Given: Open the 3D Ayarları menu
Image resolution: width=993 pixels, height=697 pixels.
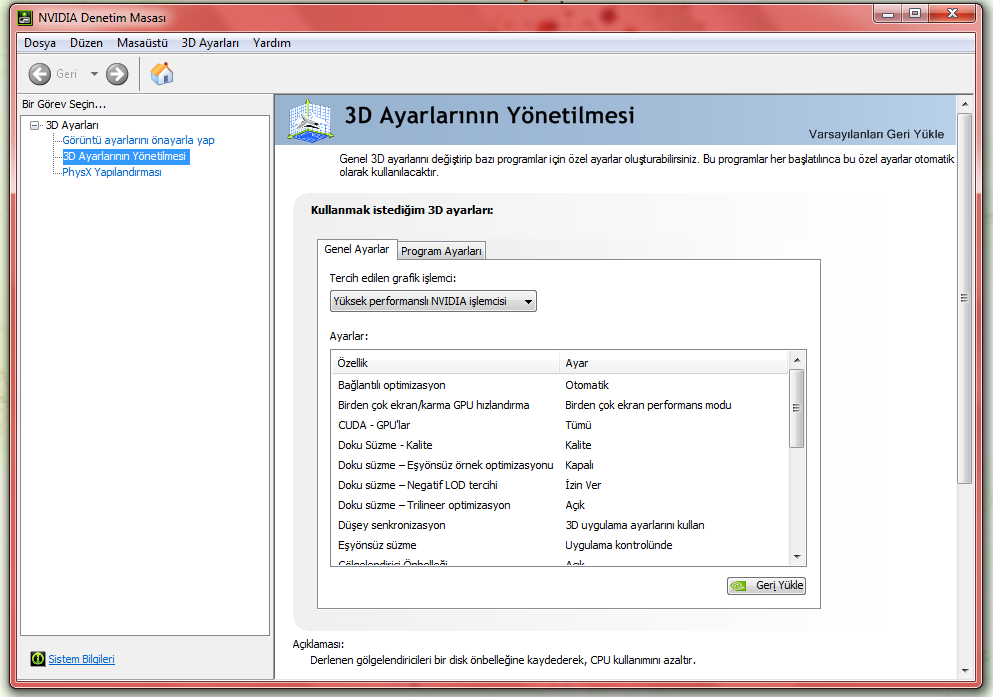Looking at the screenshot, I should click(x=210, y=43).
